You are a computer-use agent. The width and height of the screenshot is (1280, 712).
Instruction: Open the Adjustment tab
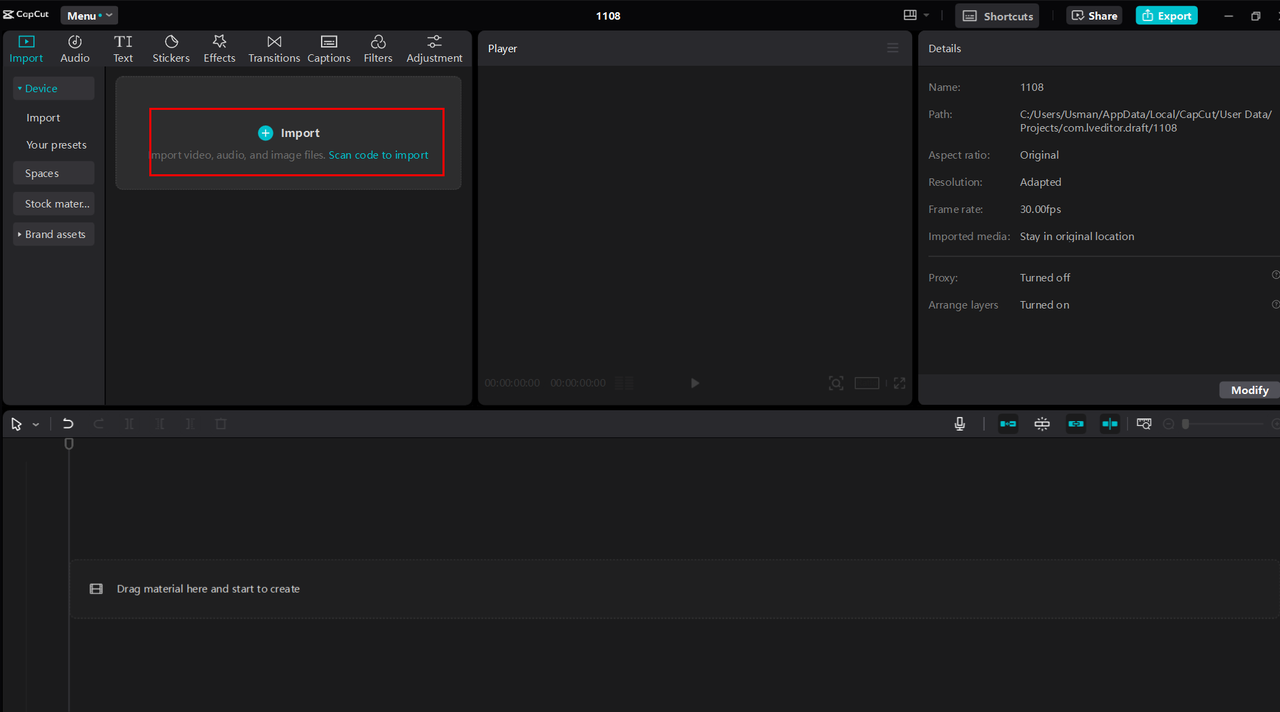[434, 49]
